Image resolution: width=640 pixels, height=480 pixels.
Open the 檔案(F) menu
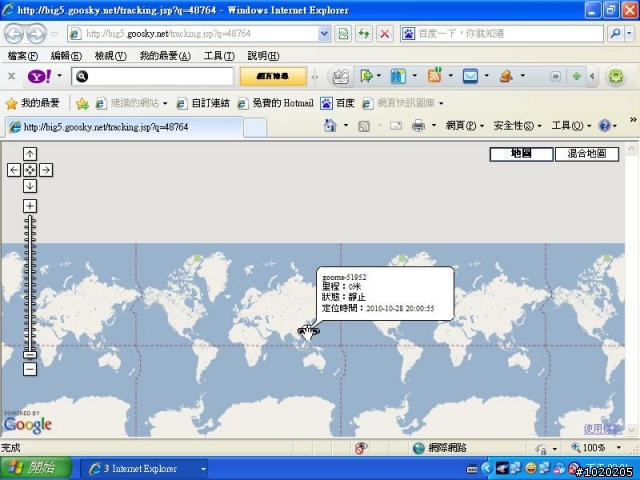[x=22, y=56]
